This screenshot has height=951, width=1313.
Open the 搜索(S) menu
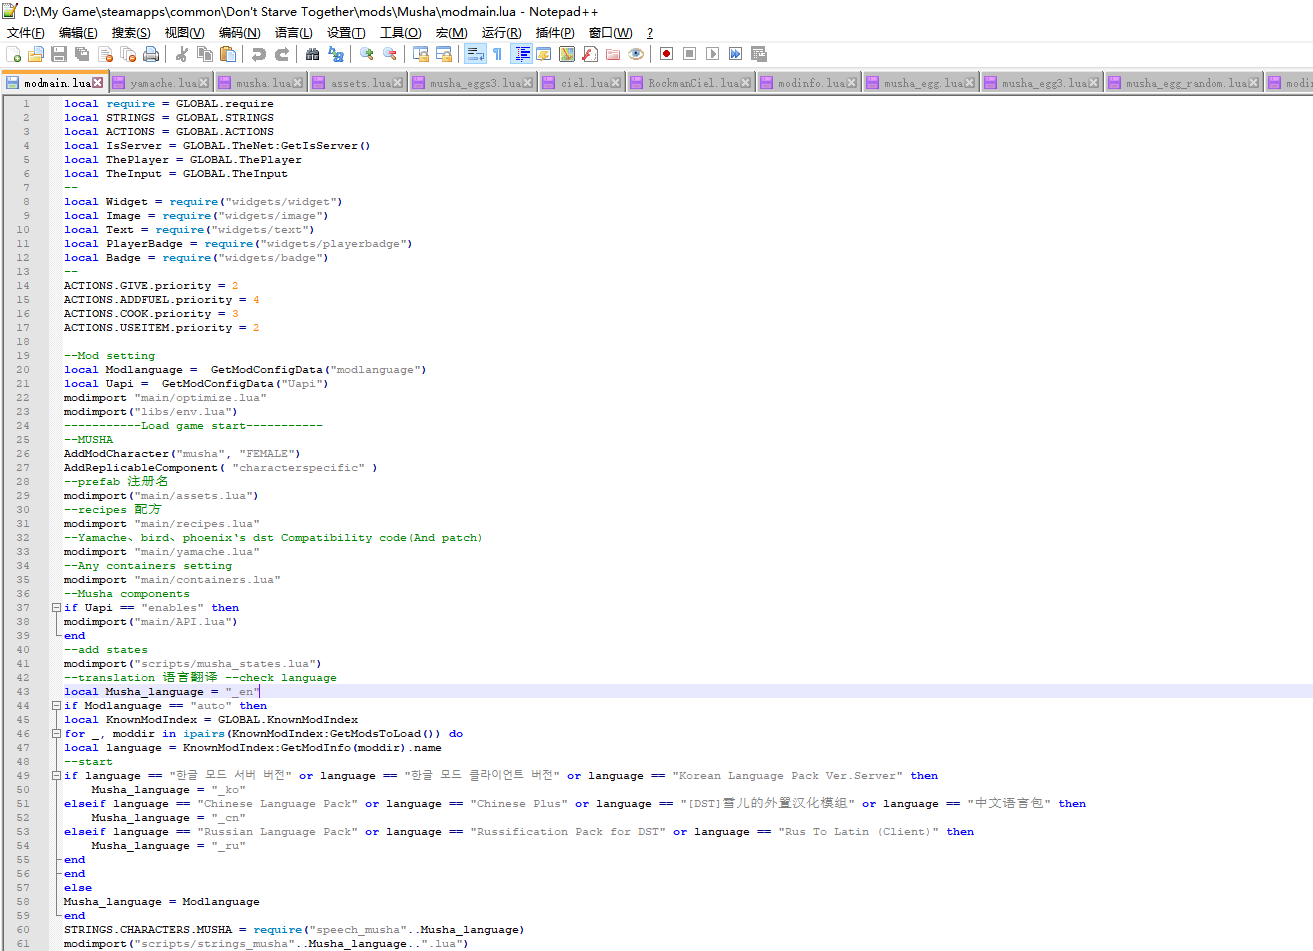click(x=131, y=33)
